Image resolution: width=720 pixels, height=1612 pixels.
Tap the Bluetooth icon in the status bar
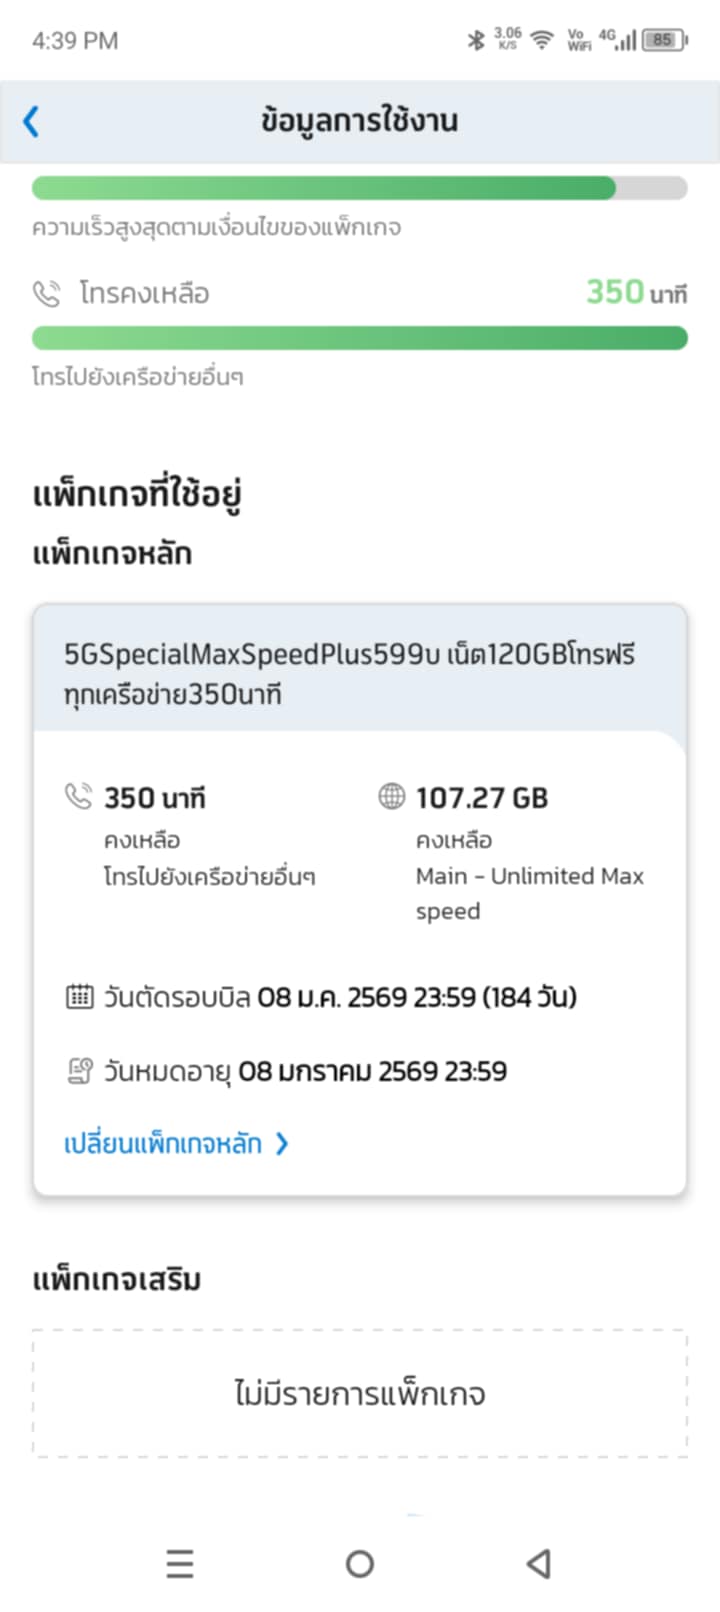[x=476, y=40]
